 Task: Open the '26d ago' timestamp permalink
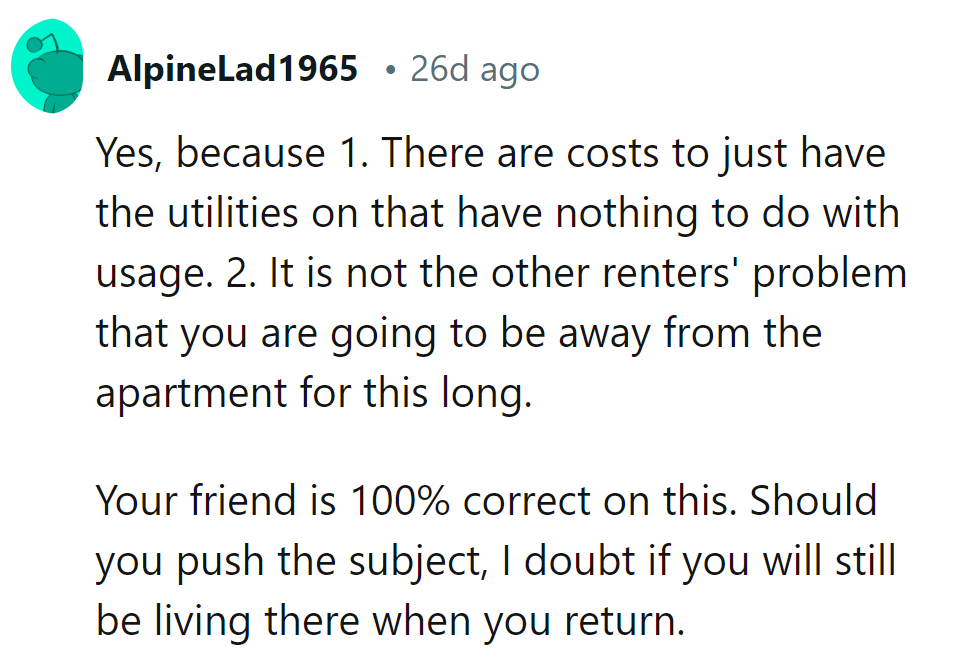click(475, 69)
